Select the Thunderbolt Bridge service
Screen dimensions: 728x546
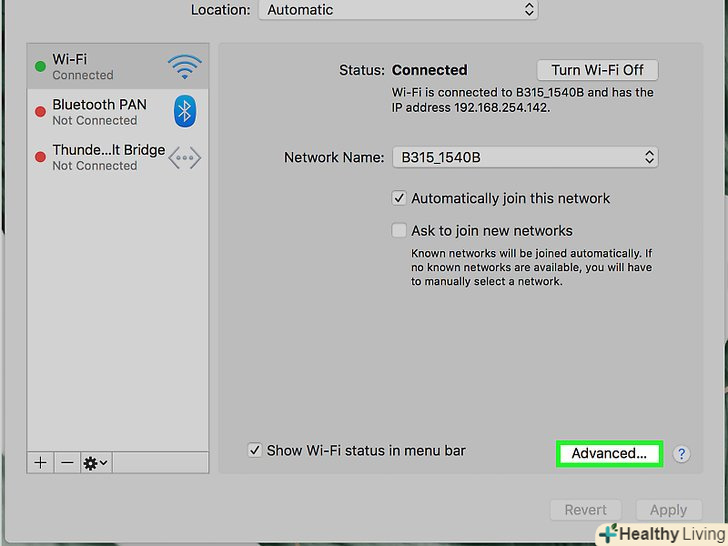click(118, 157)
